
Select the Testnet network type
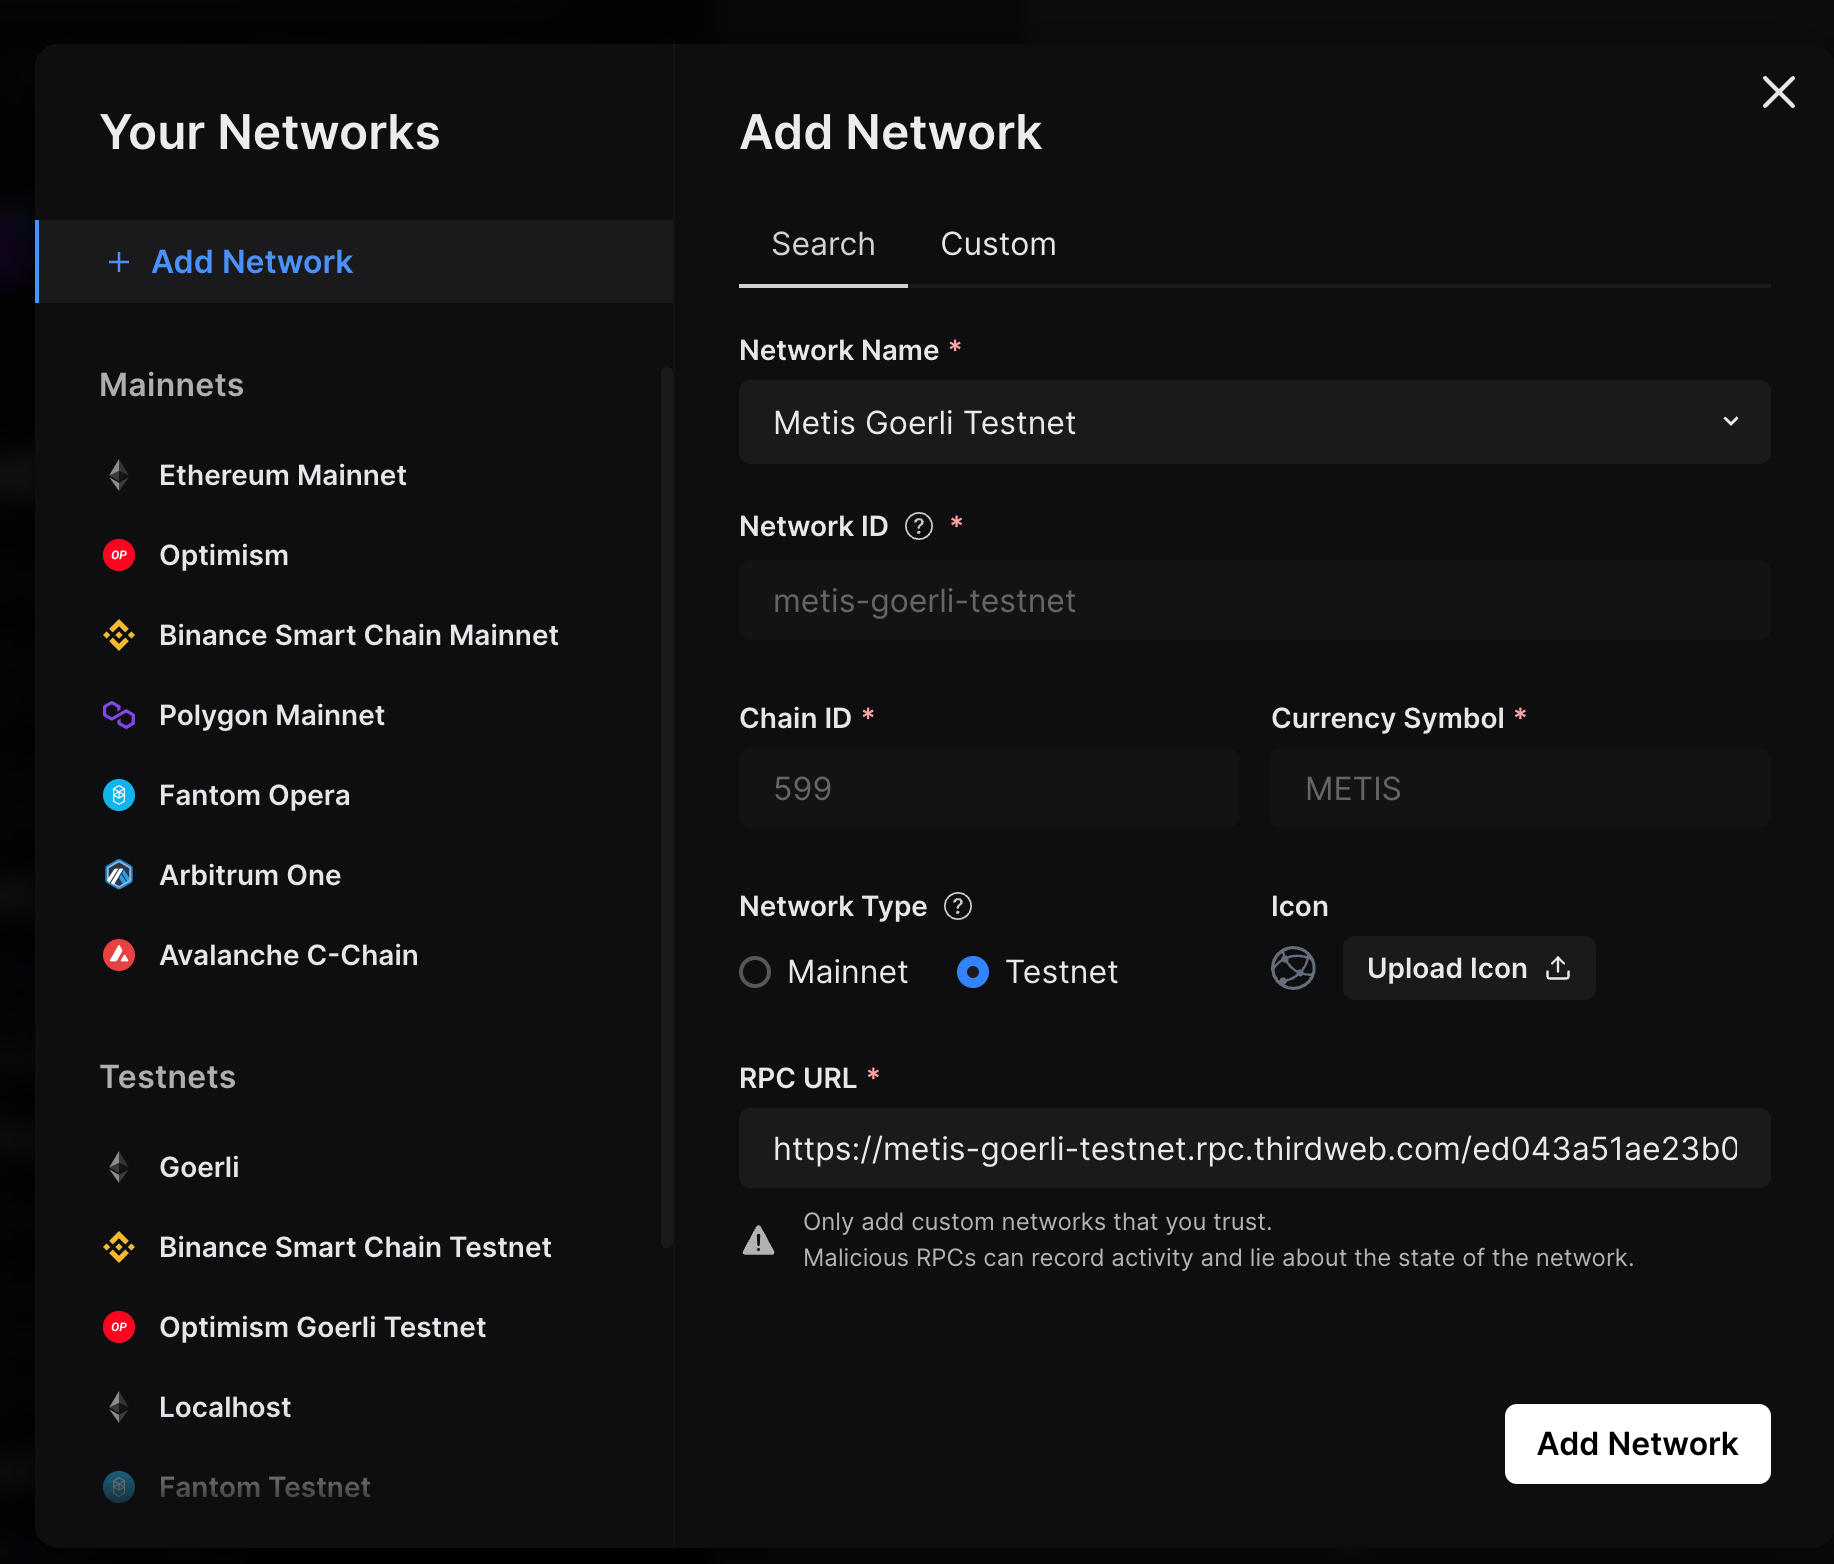(971, 971)
